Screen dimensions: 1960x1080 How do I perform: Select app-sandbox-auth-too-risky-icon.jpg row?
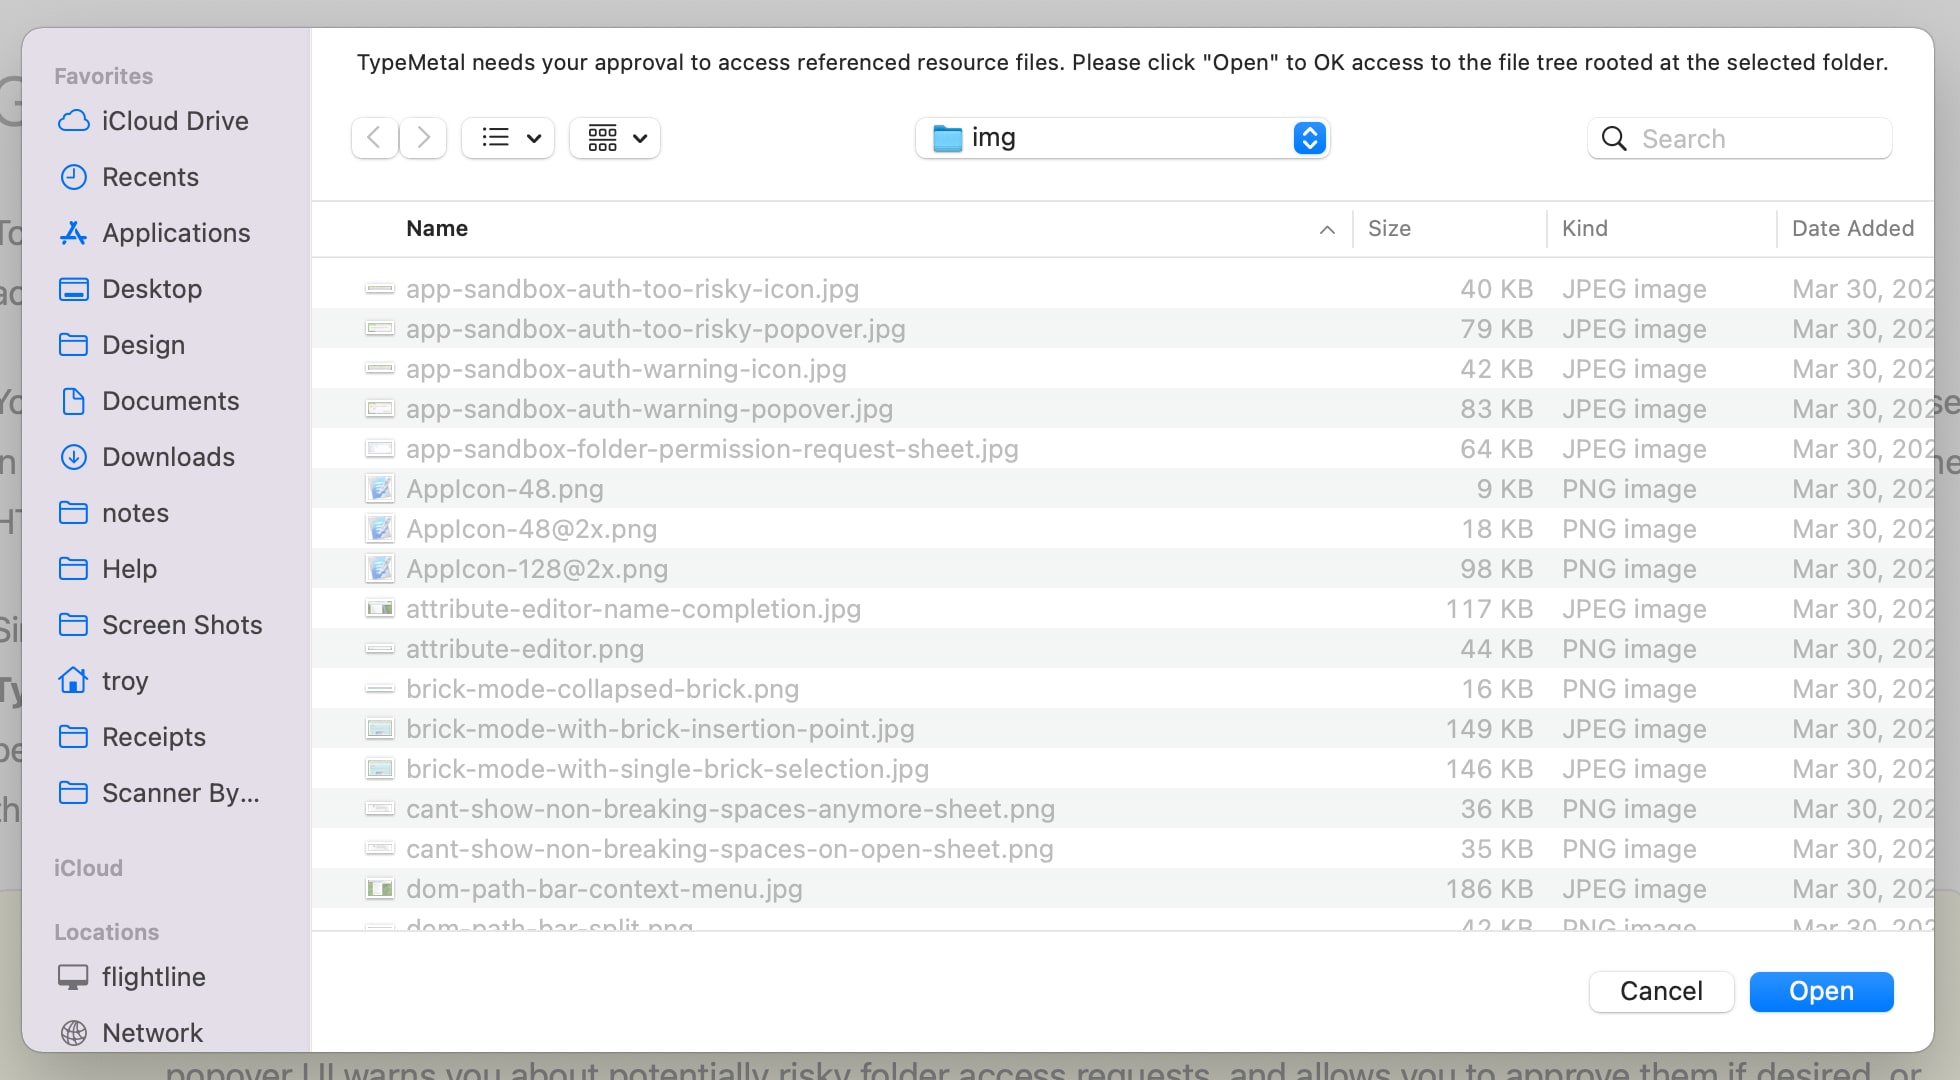click(1122, 289)
